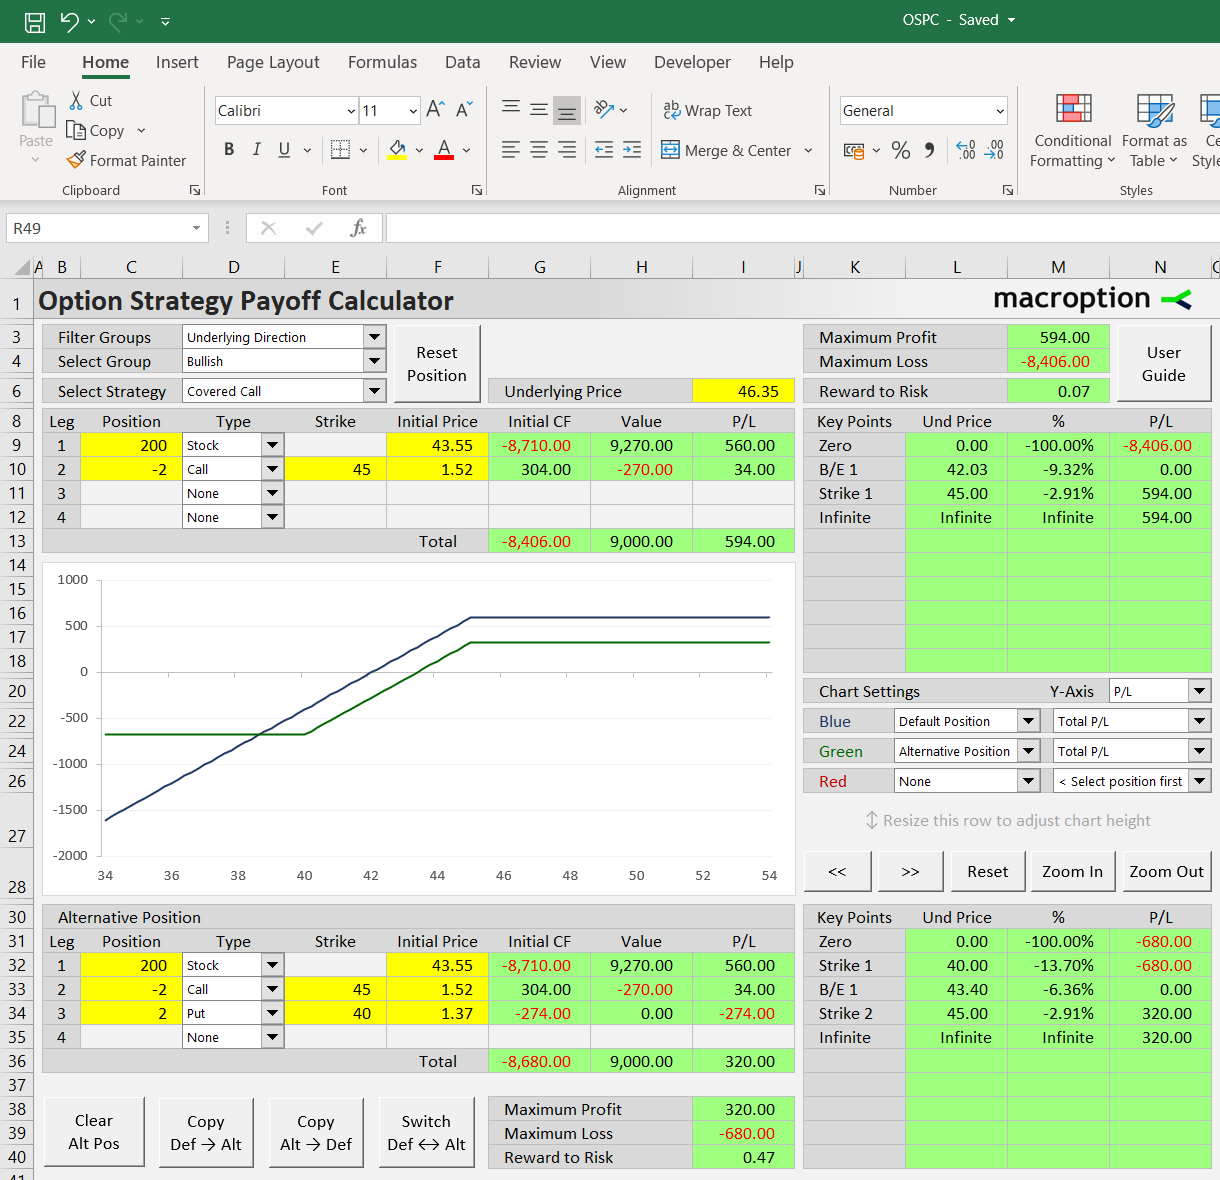Click the Save icon in title bar
Image resolution: width=1220 pixels, height=1180 pixels.
[x=35, y=21]
